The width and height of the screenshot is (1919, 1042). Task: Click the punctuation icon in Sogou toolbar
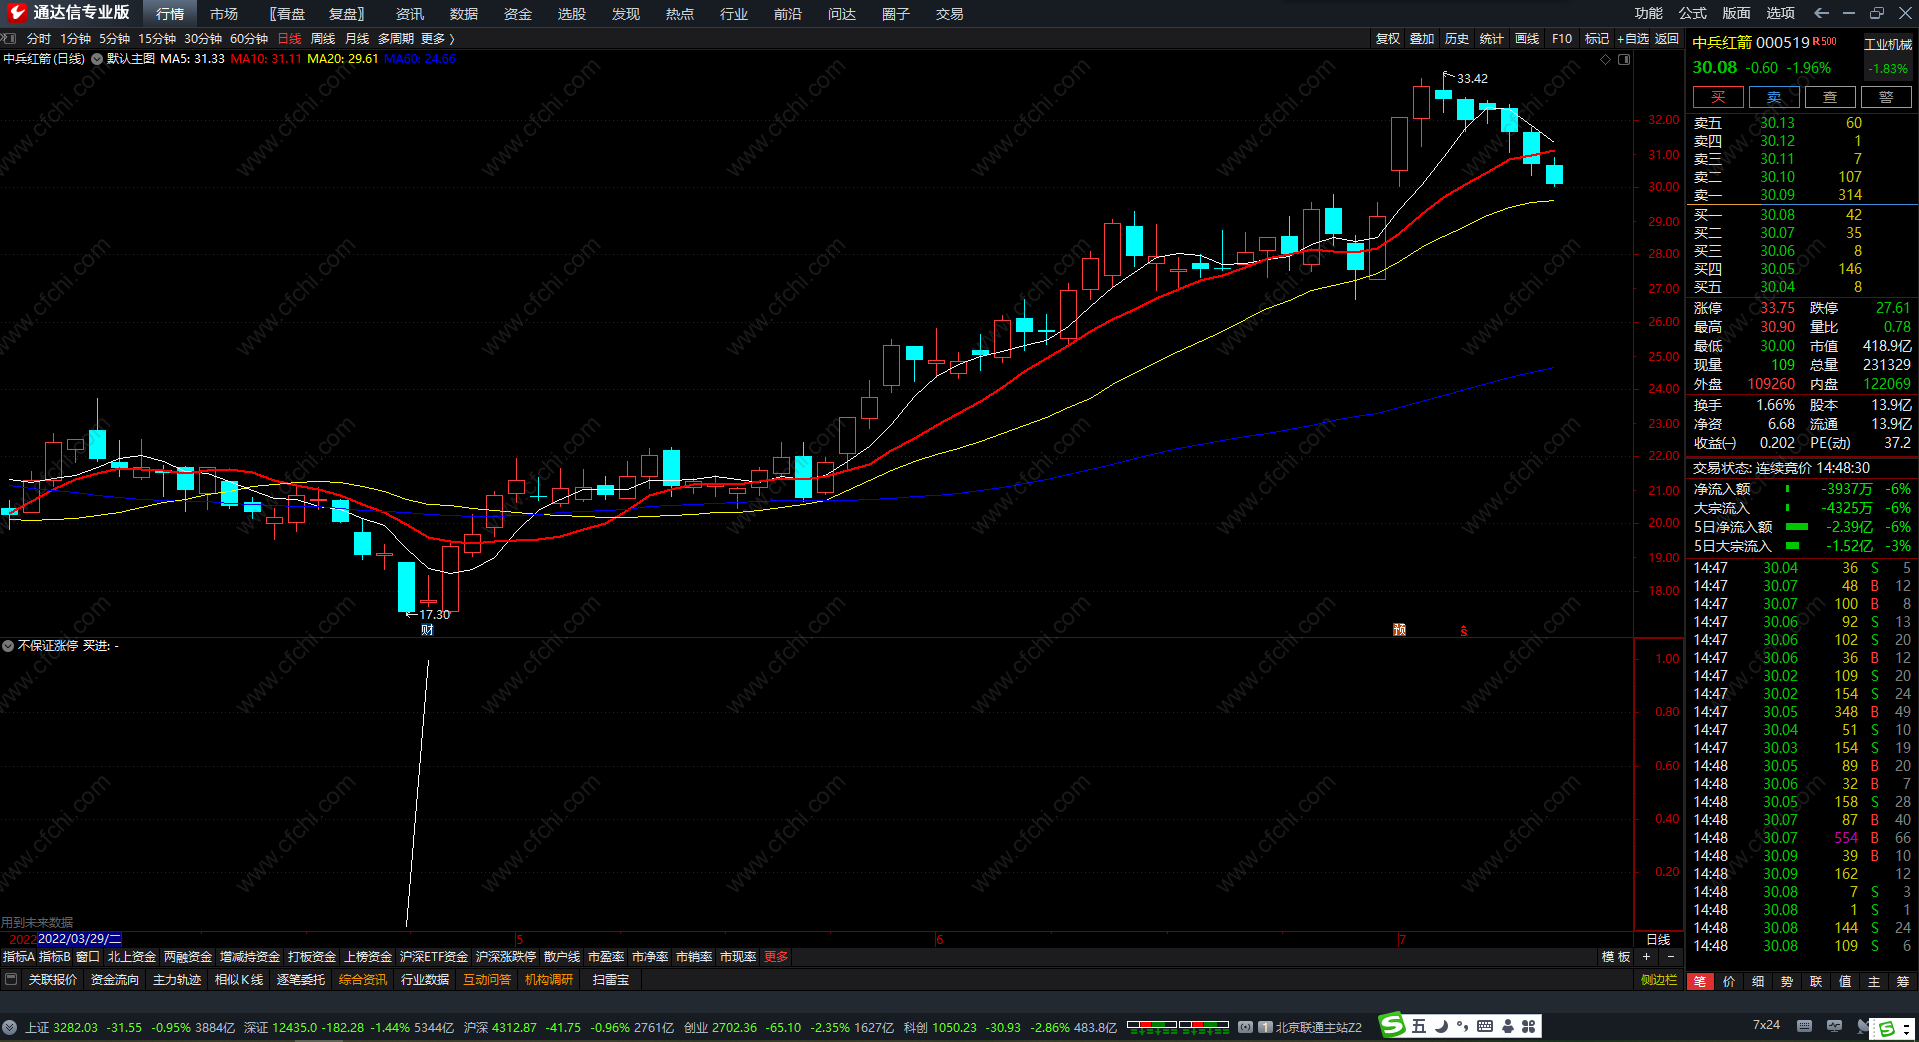(x=1463, y=1026)
